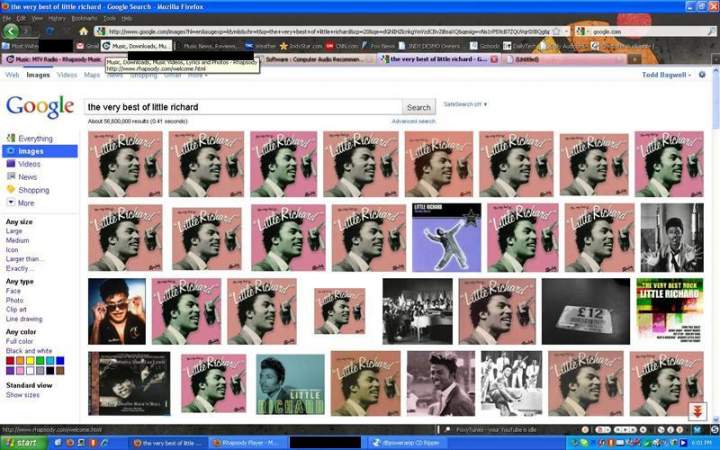Viewport: 720px width, 450px height.
Task: Click the browser URL address bar
Action: pos(328,31)
